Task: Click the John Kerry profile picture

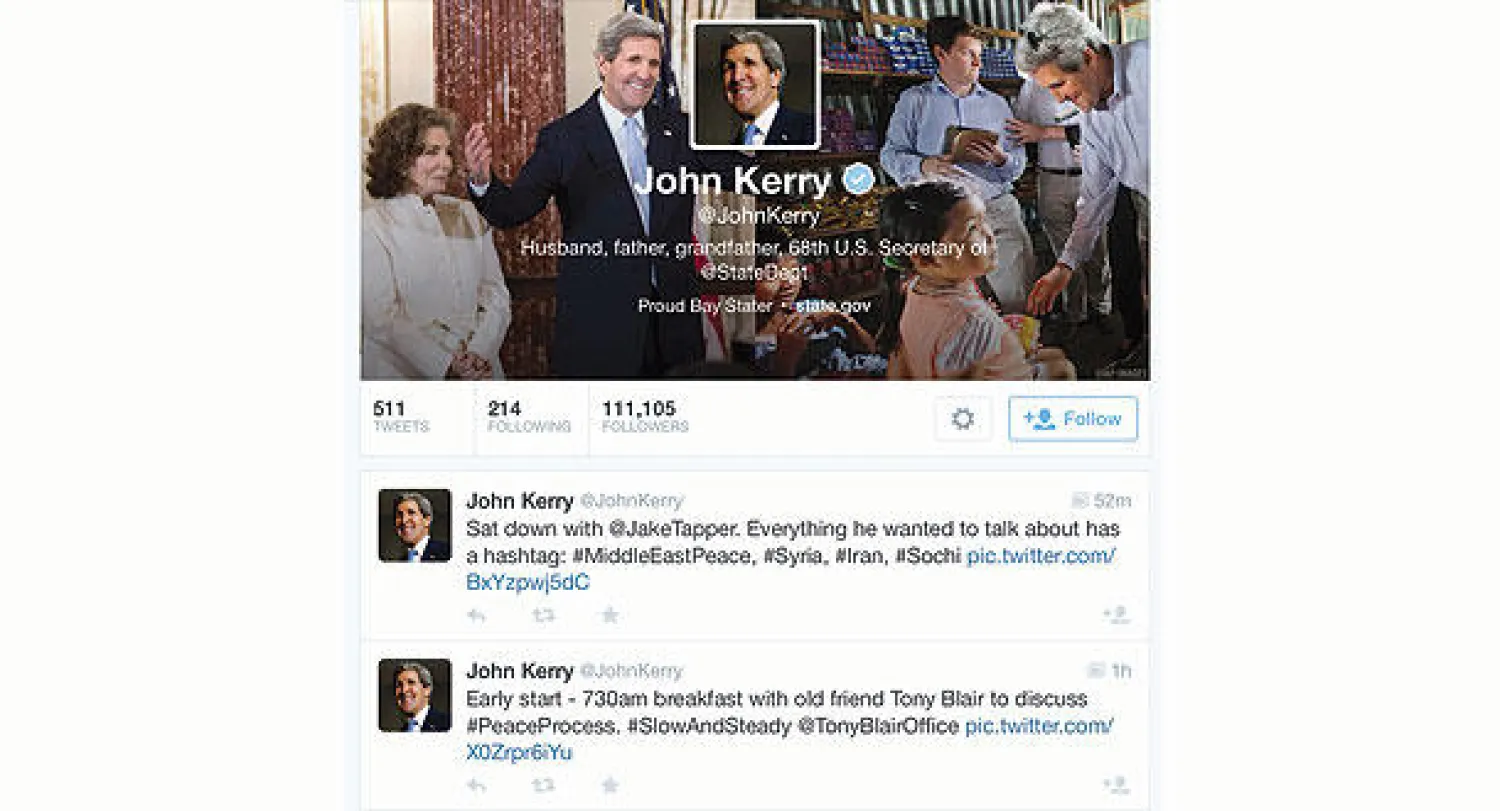Action: (x=756, y=85)
